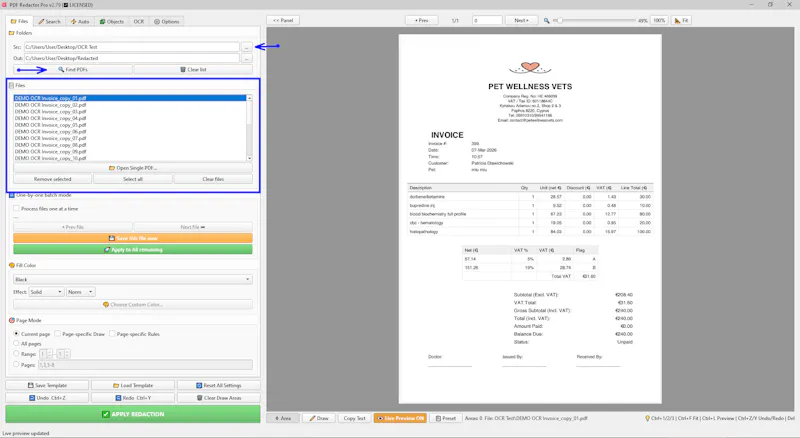This screenshot has height=438, width=800.
Task: Open the Options tab
Action: pyautogui.click(x=167, y=21)
